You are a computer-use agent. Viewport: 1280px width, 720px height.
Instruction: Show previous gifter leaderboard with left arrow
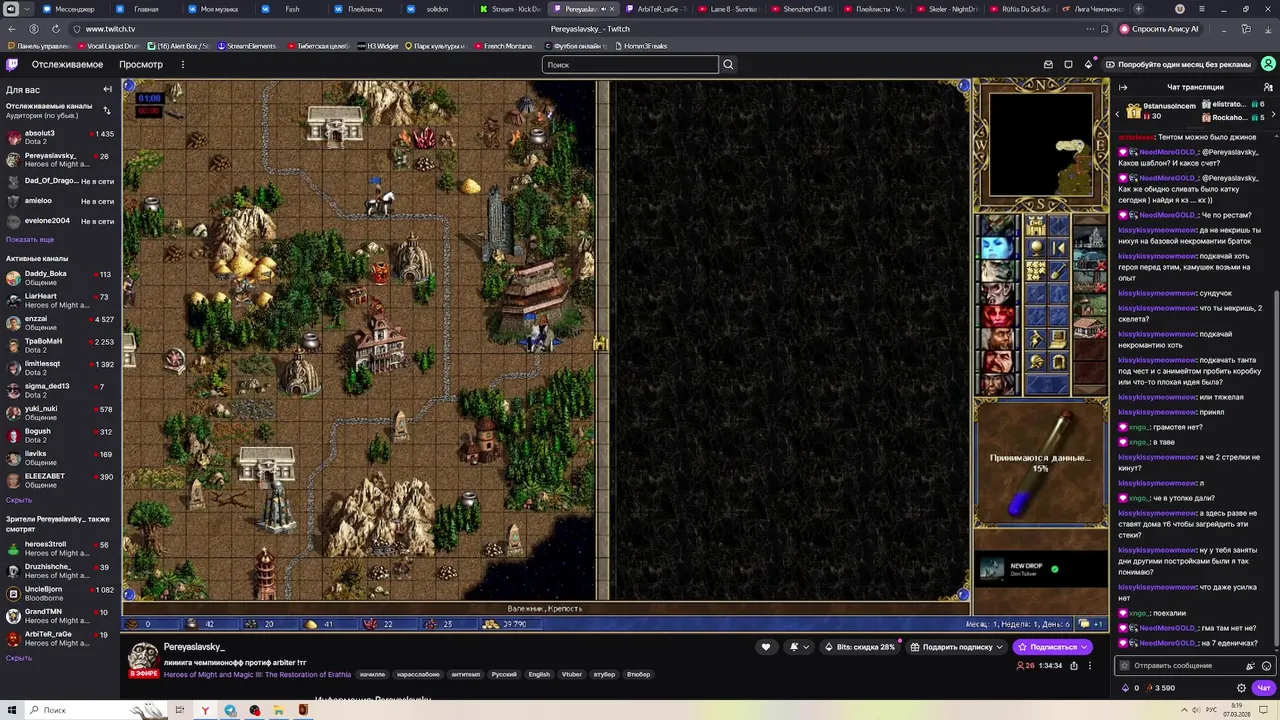tap(1118, 114)
